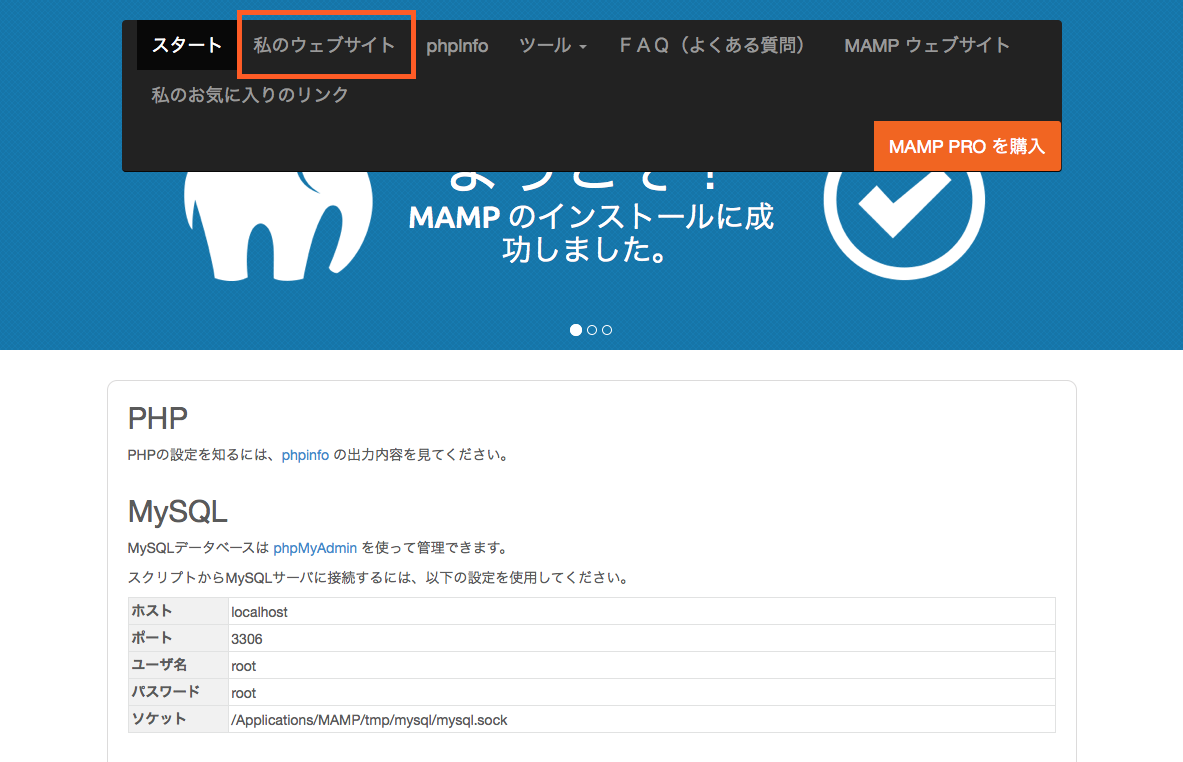Image resolution: width=1183 pixels, height=762 pixels.
Task: Select the first carousel indicator dot
Action: tap(576, 330)
